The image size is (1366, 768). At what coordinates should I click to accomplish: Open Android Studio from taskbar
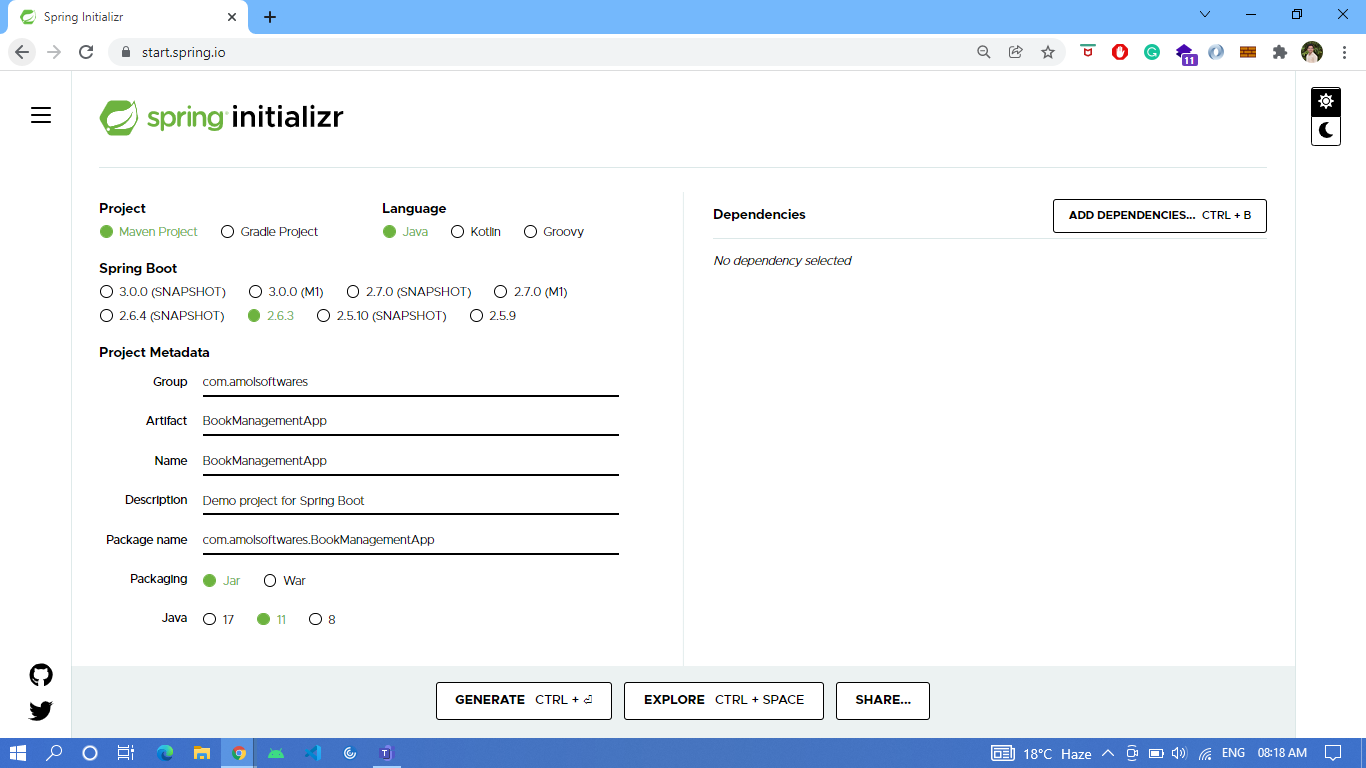pos(276,753)
